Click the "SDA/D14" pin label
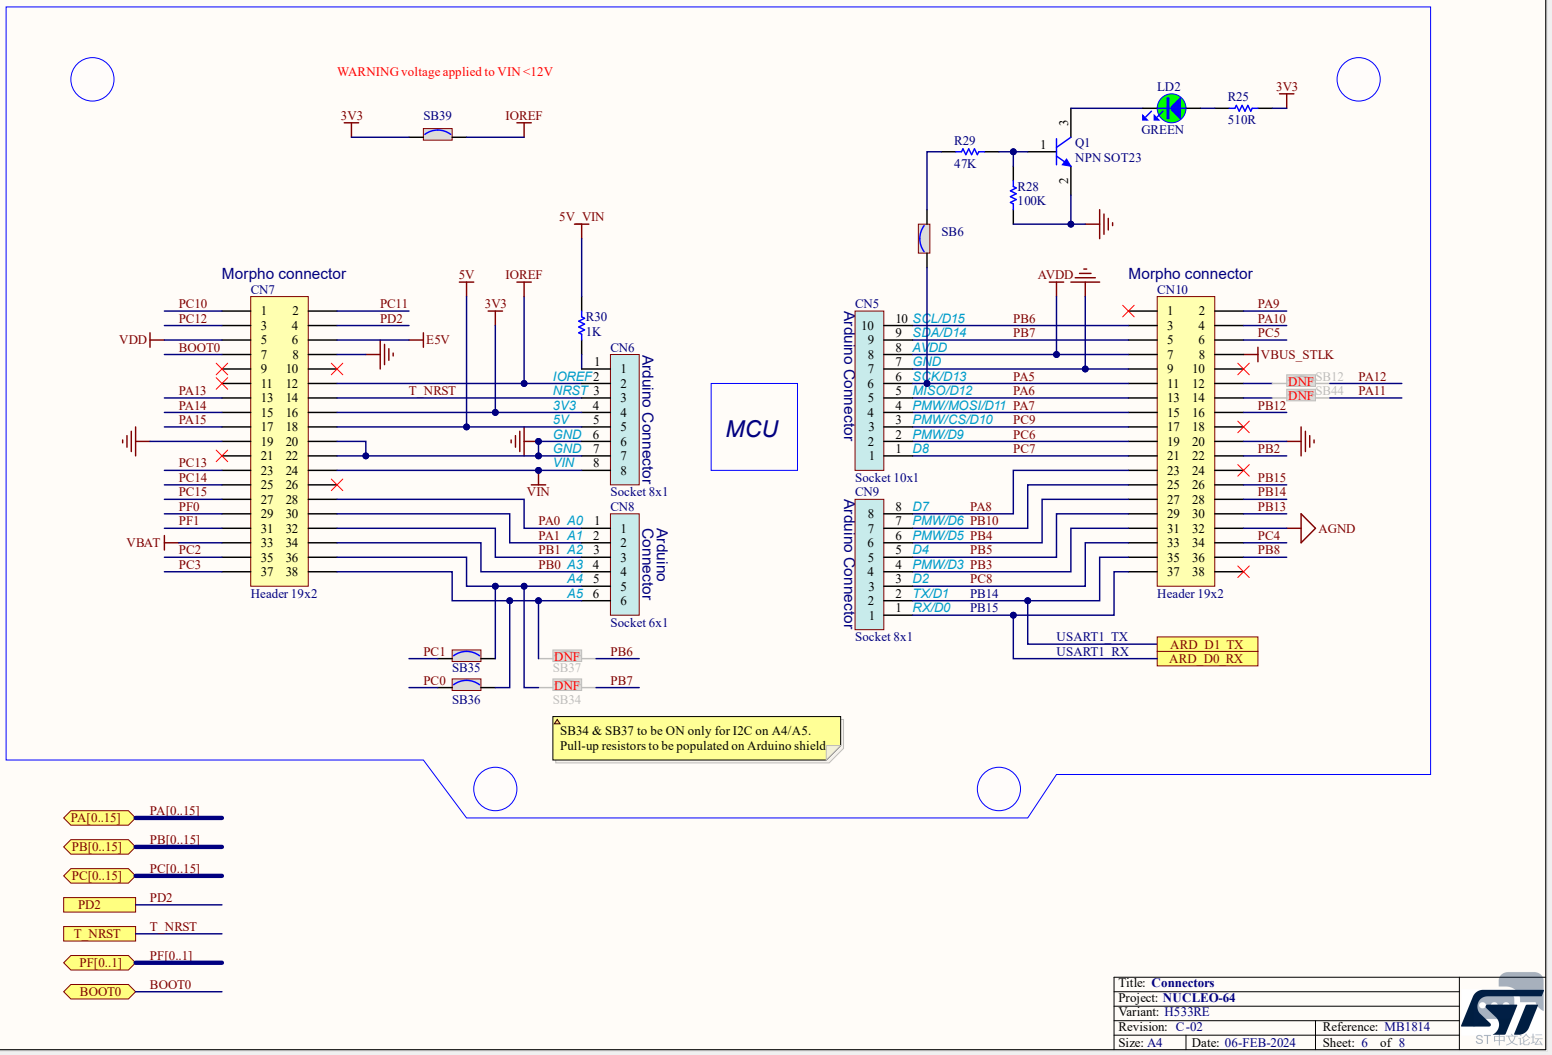The height and width of the screenshot is (1055, 1552). [939, 333]
